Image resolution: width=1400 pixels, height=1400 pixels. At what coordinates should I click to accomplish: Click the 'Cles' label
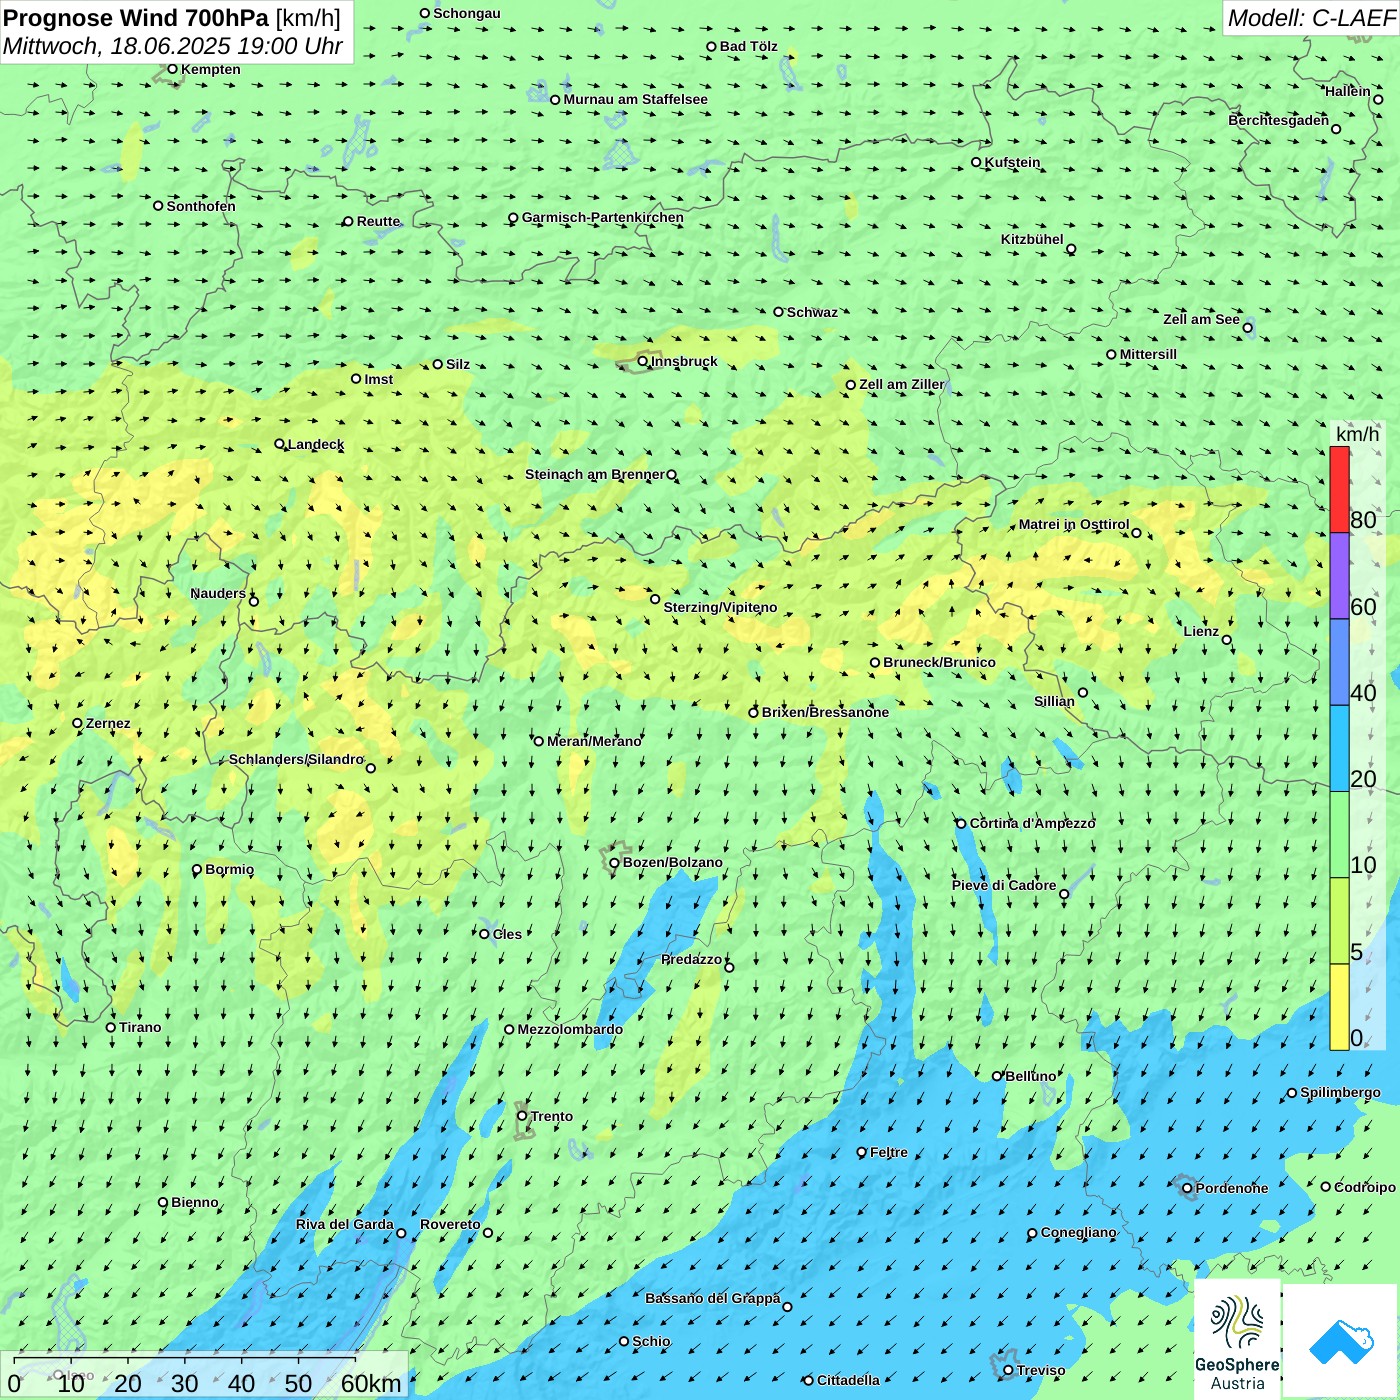point(507,934)
